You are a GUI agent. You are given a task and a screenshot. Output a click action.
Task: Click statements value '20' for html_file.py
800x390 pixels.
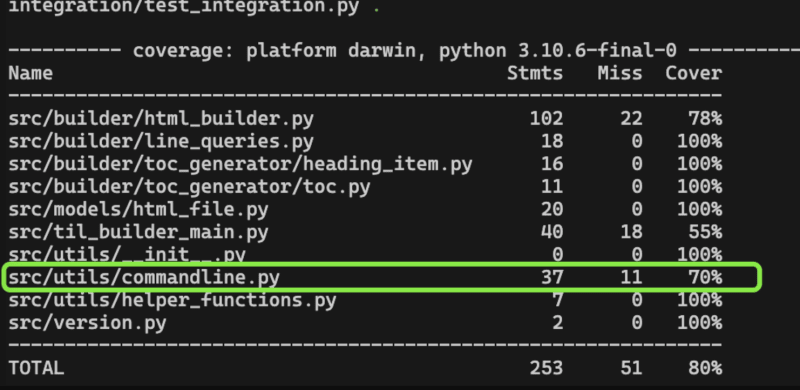click(552, 209)
